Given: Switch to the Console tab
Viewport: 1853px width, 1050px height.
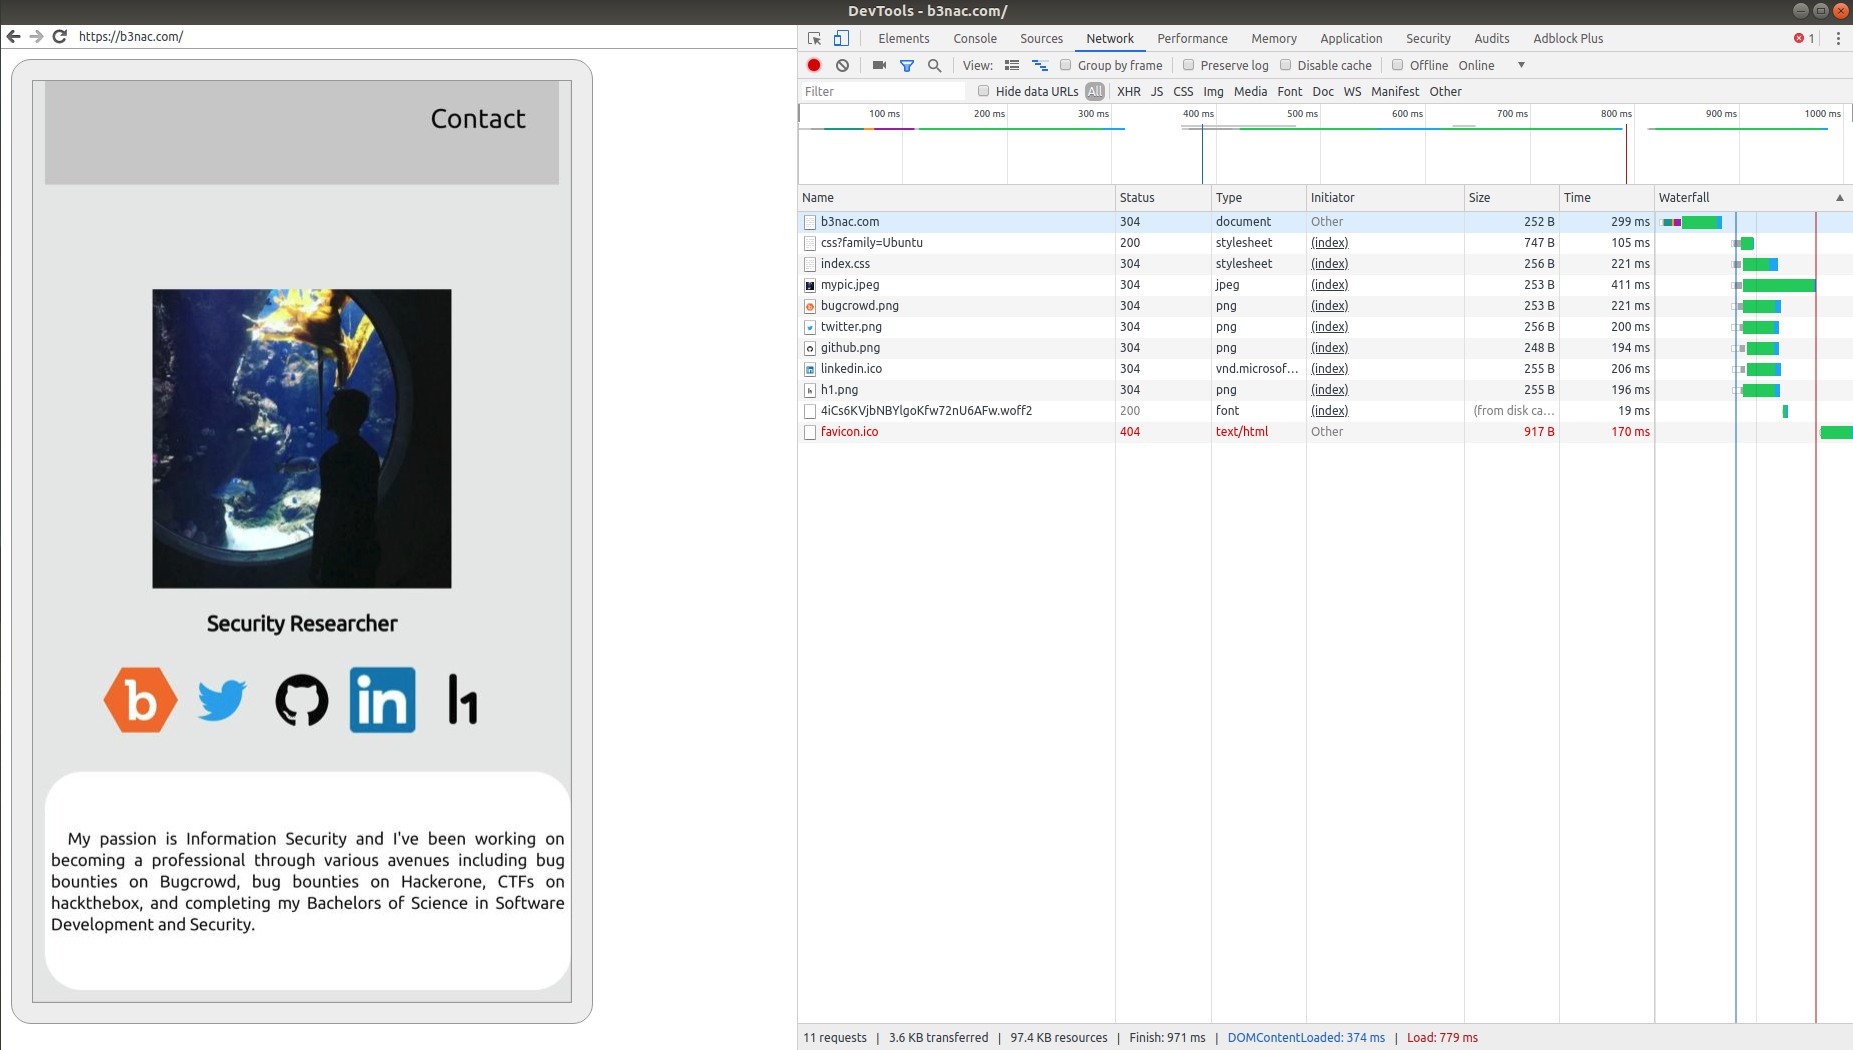Looking at the screenshot, I should 975,38.
